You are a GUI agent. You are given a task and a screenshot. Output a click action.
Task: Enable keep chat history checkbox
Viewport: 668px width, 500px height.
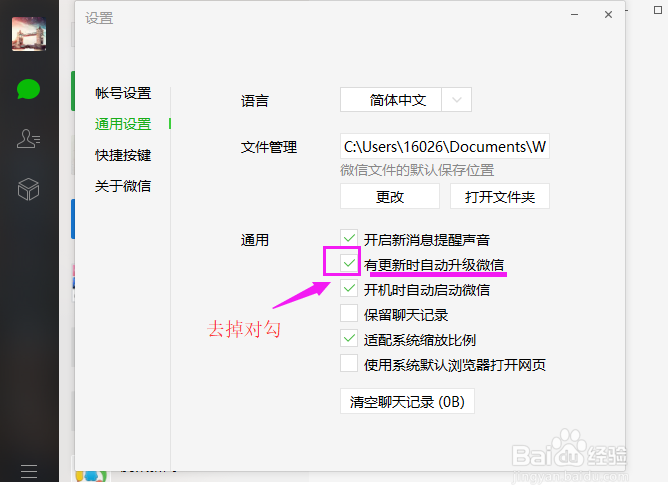[x=349, y=313]
